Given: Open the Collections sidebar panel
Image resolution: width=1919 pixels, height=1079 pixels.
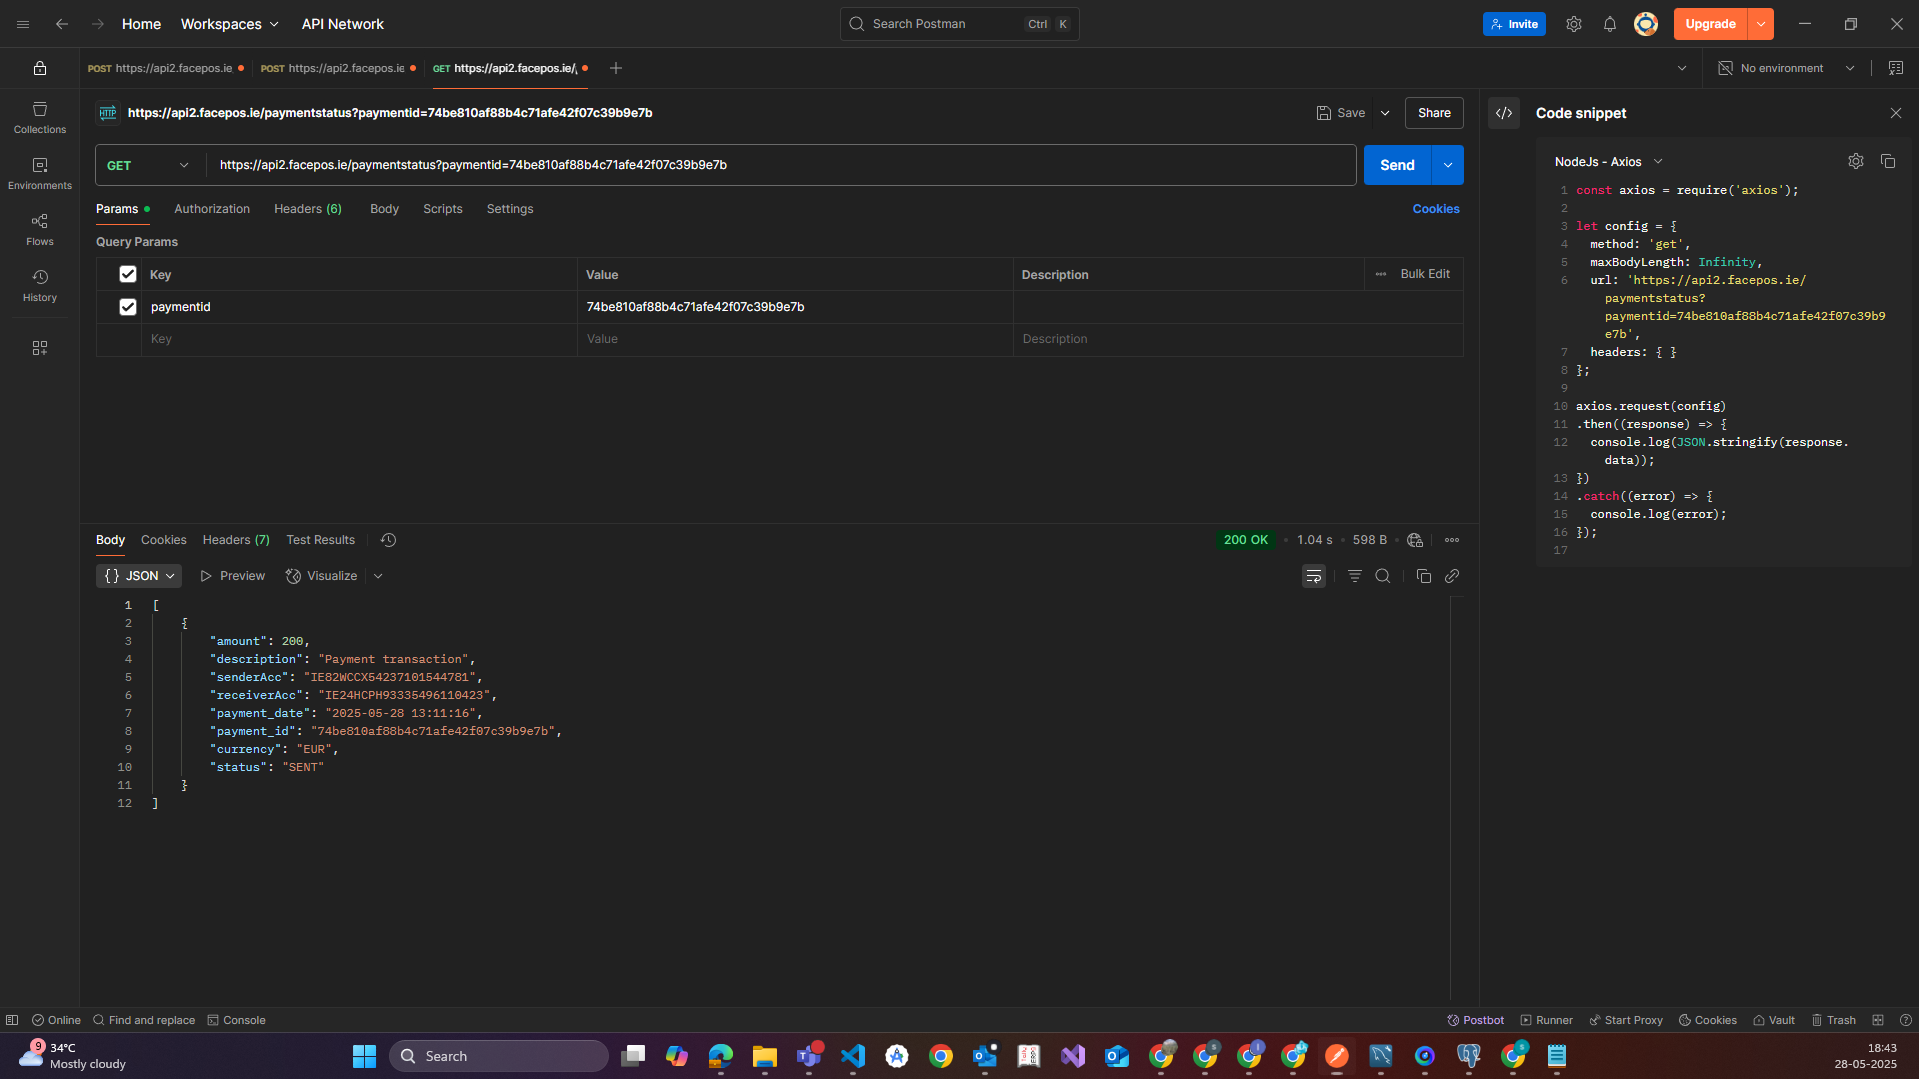Looking at the screenshot, I should click(x=40, y=117).
